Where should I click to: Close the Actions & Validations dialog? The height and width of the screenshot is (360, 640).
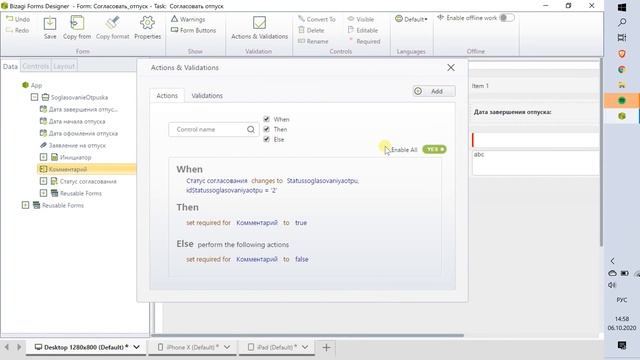(451, 68)
